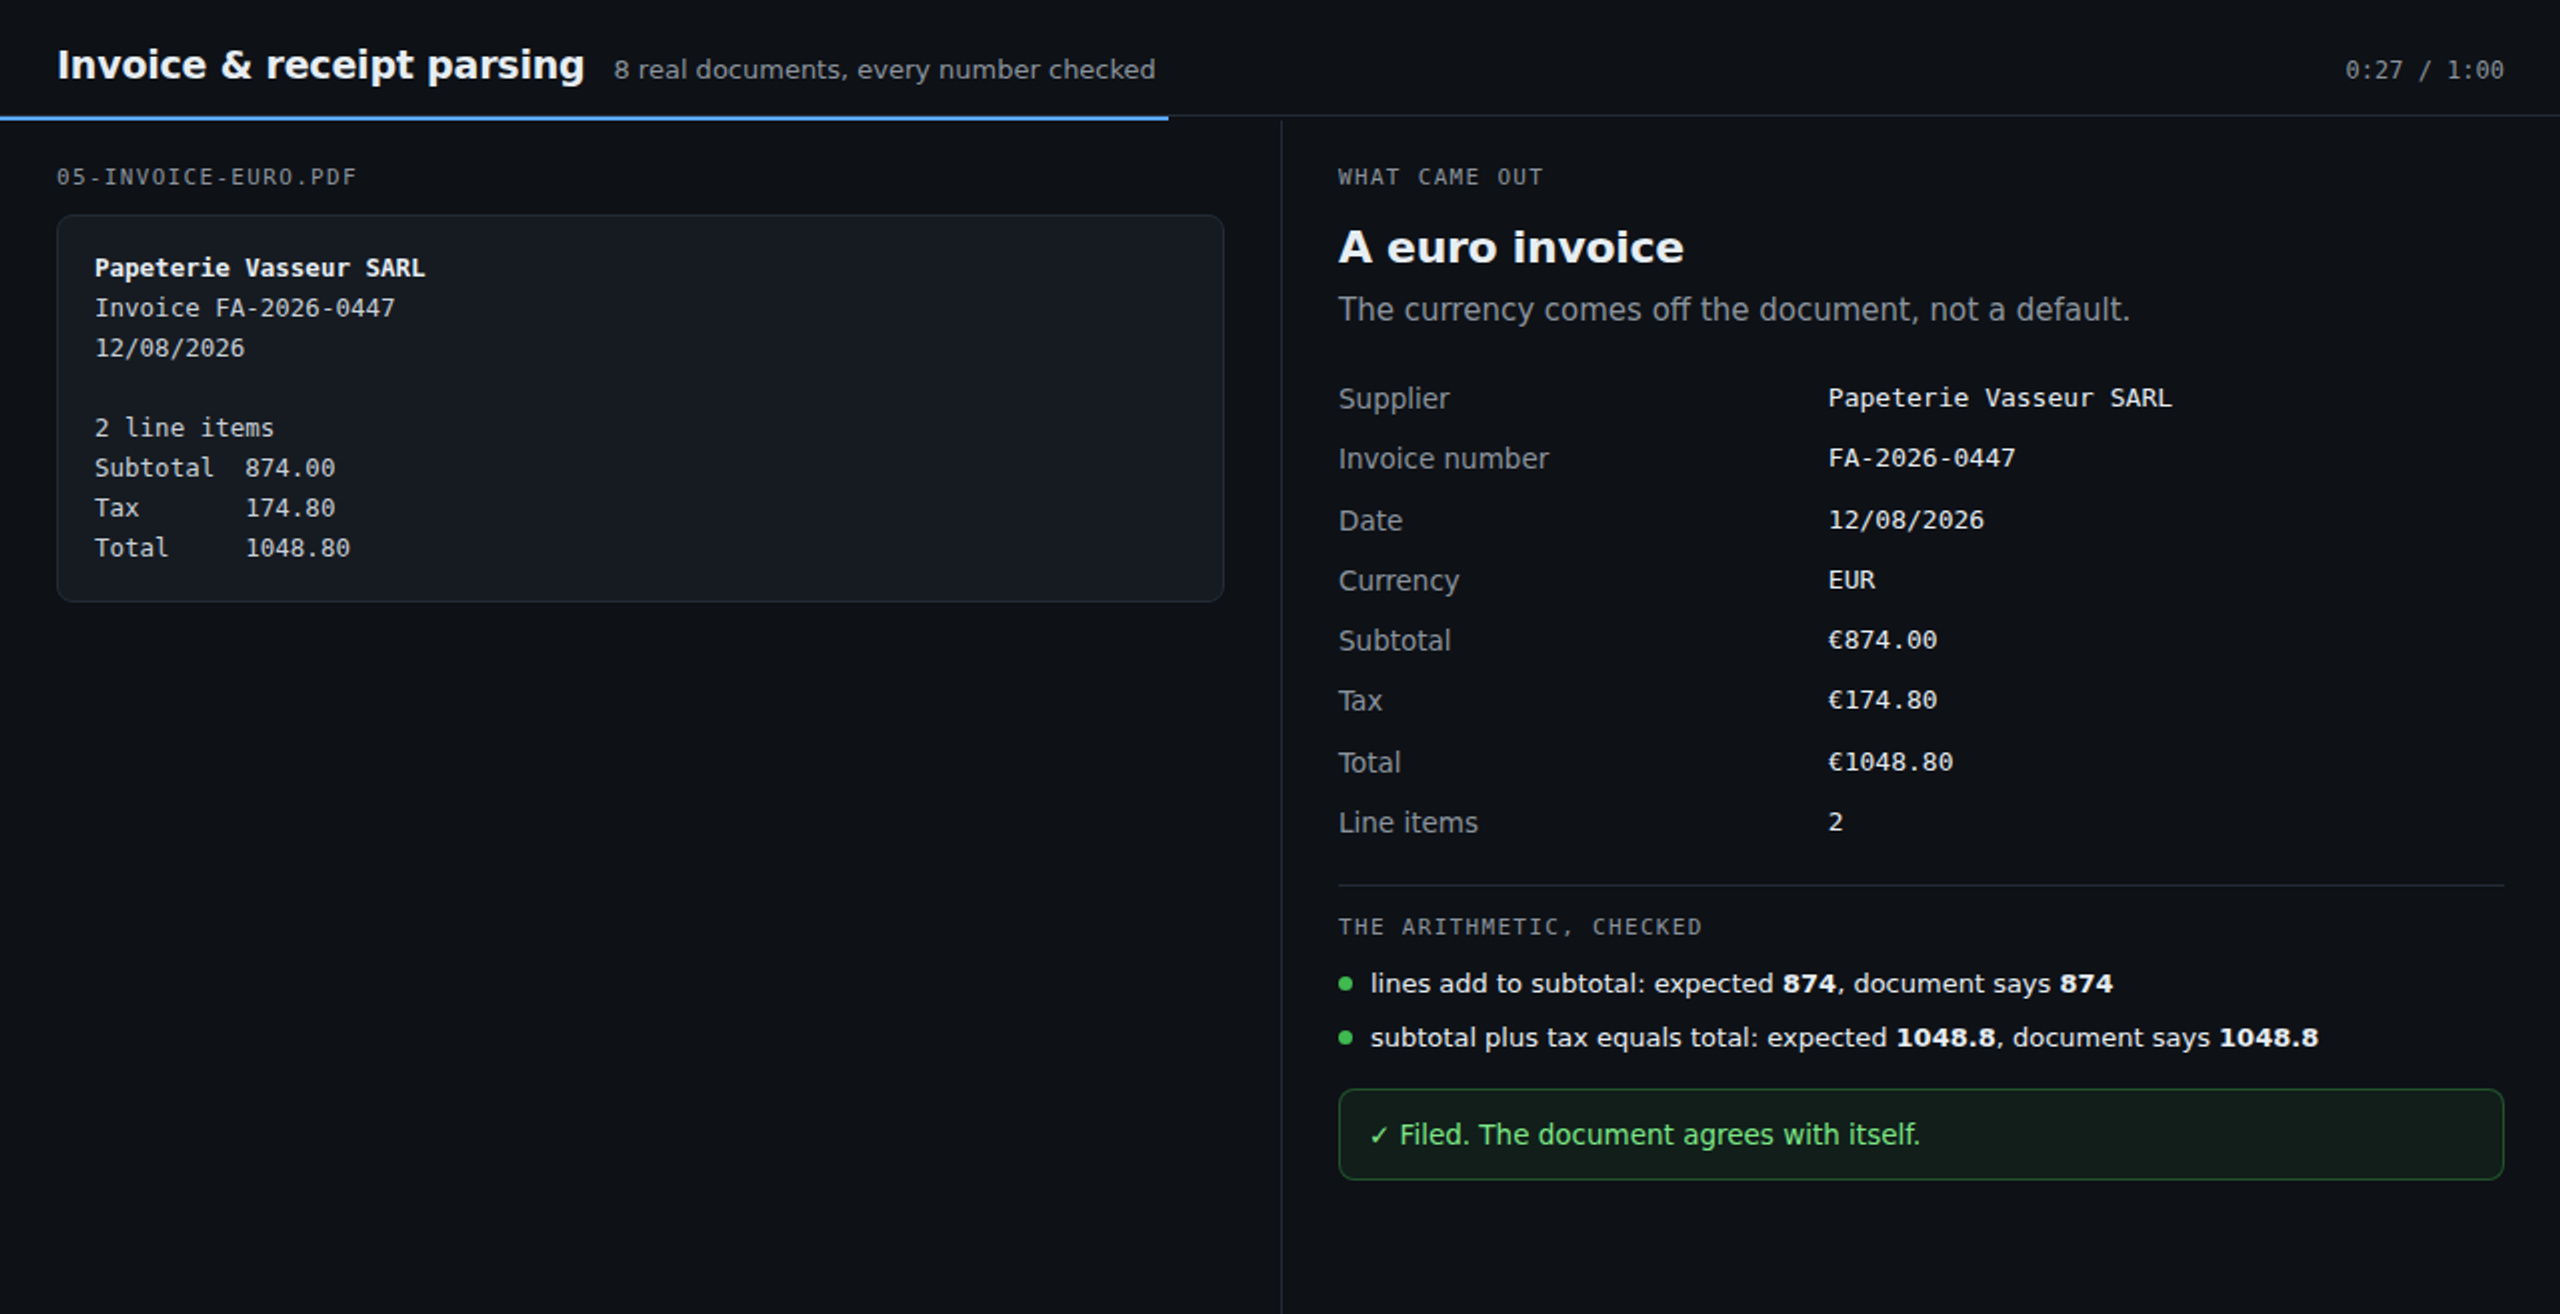Click the 'Supplier' field label
Viewport: 2560px width, 1314px height.
click(1394, 399)
